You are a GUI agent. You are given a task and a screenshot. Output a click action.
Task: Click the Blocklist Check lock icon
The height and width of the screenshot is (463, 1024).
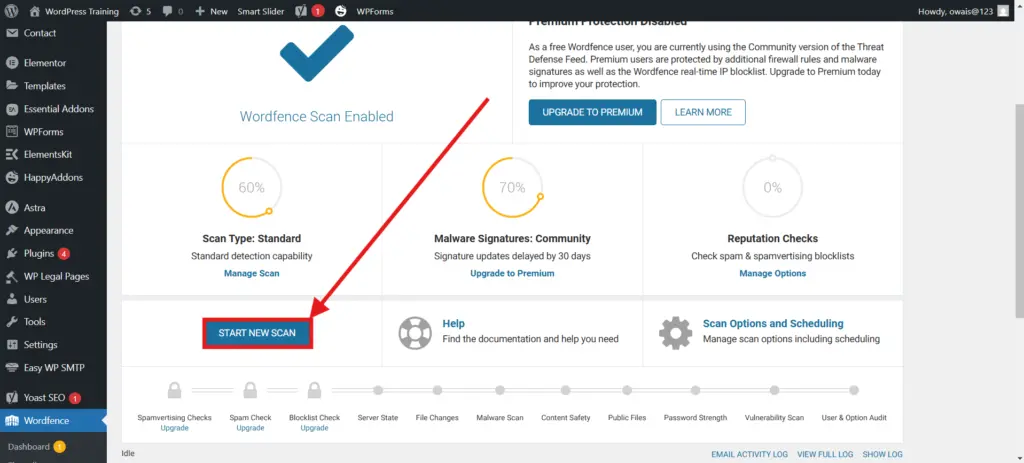(314, 391)
